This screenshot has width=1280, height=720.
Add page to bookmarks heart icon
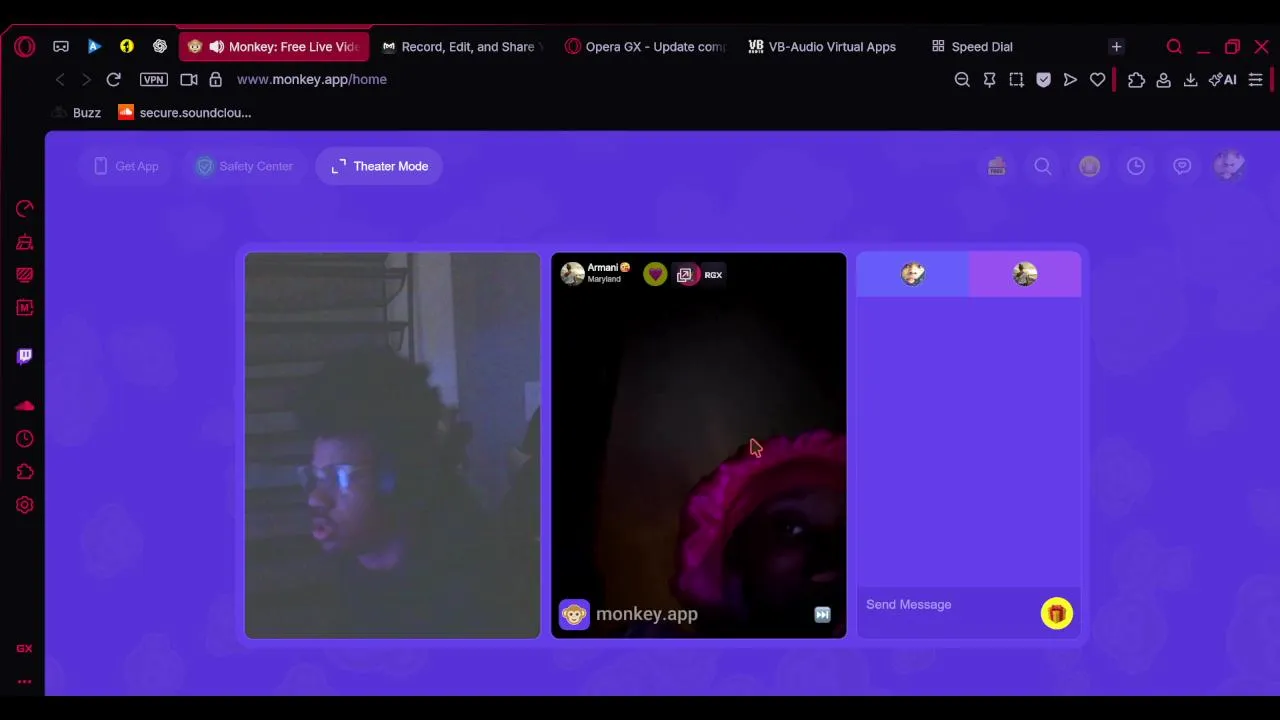tap(1097, 79)
